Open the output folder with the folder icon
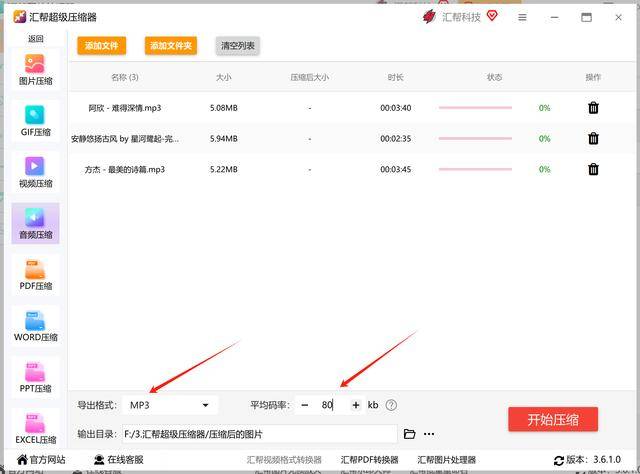640x474 pixels. coord(409,434)
